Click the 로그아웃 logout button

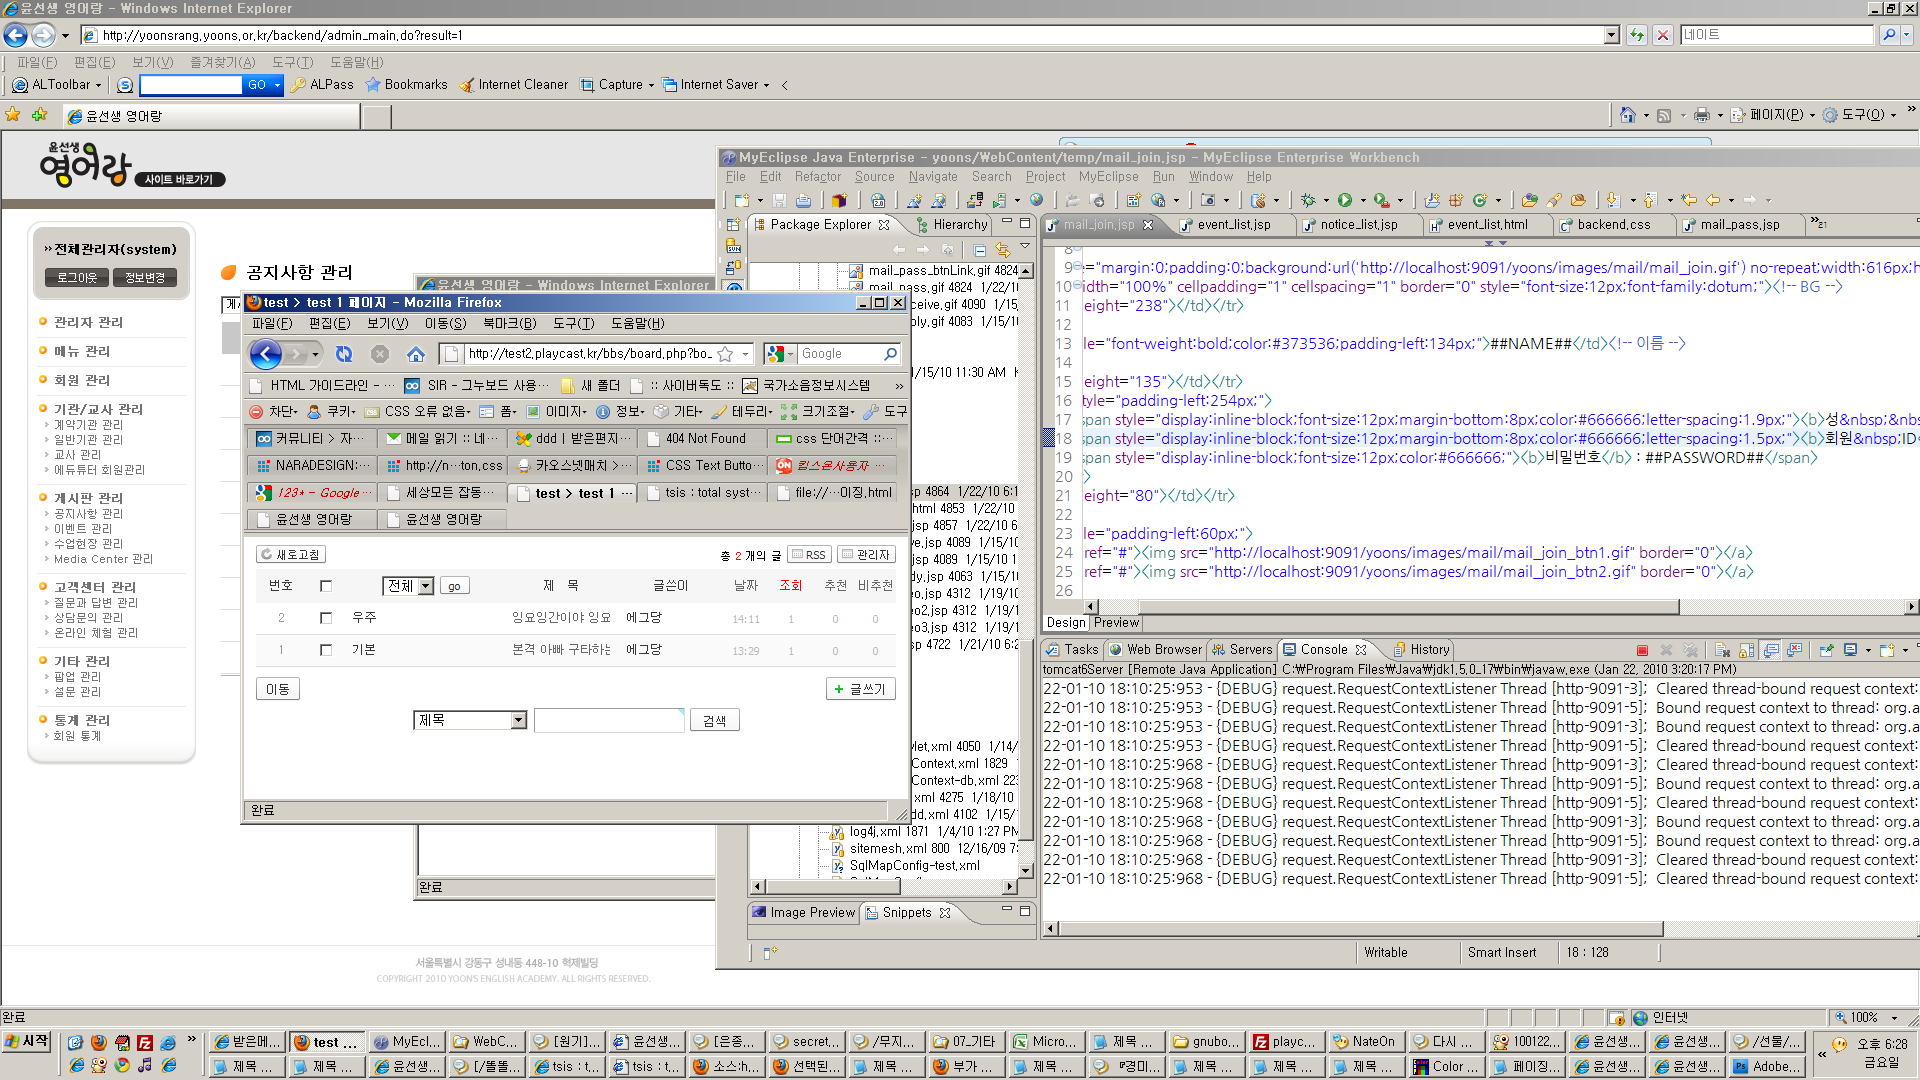tap(76, 278)
